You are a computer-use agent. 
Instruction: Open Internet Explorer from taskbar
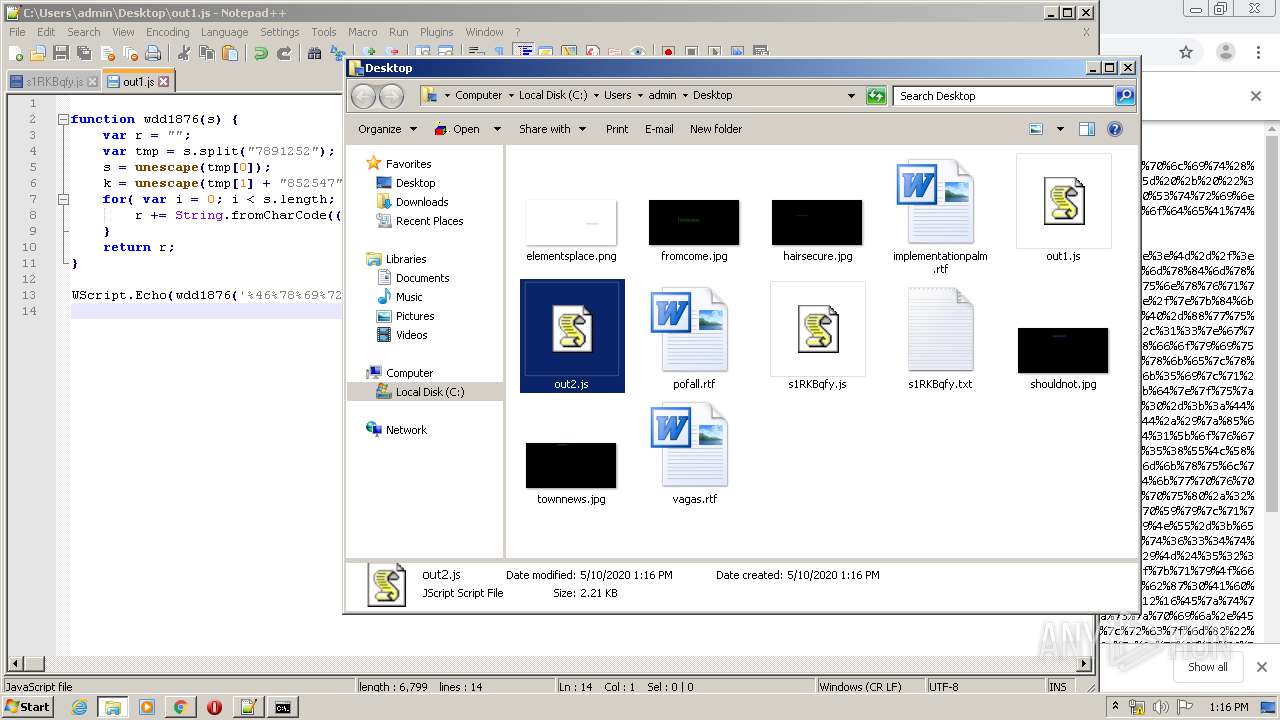[x=79, y=707]
